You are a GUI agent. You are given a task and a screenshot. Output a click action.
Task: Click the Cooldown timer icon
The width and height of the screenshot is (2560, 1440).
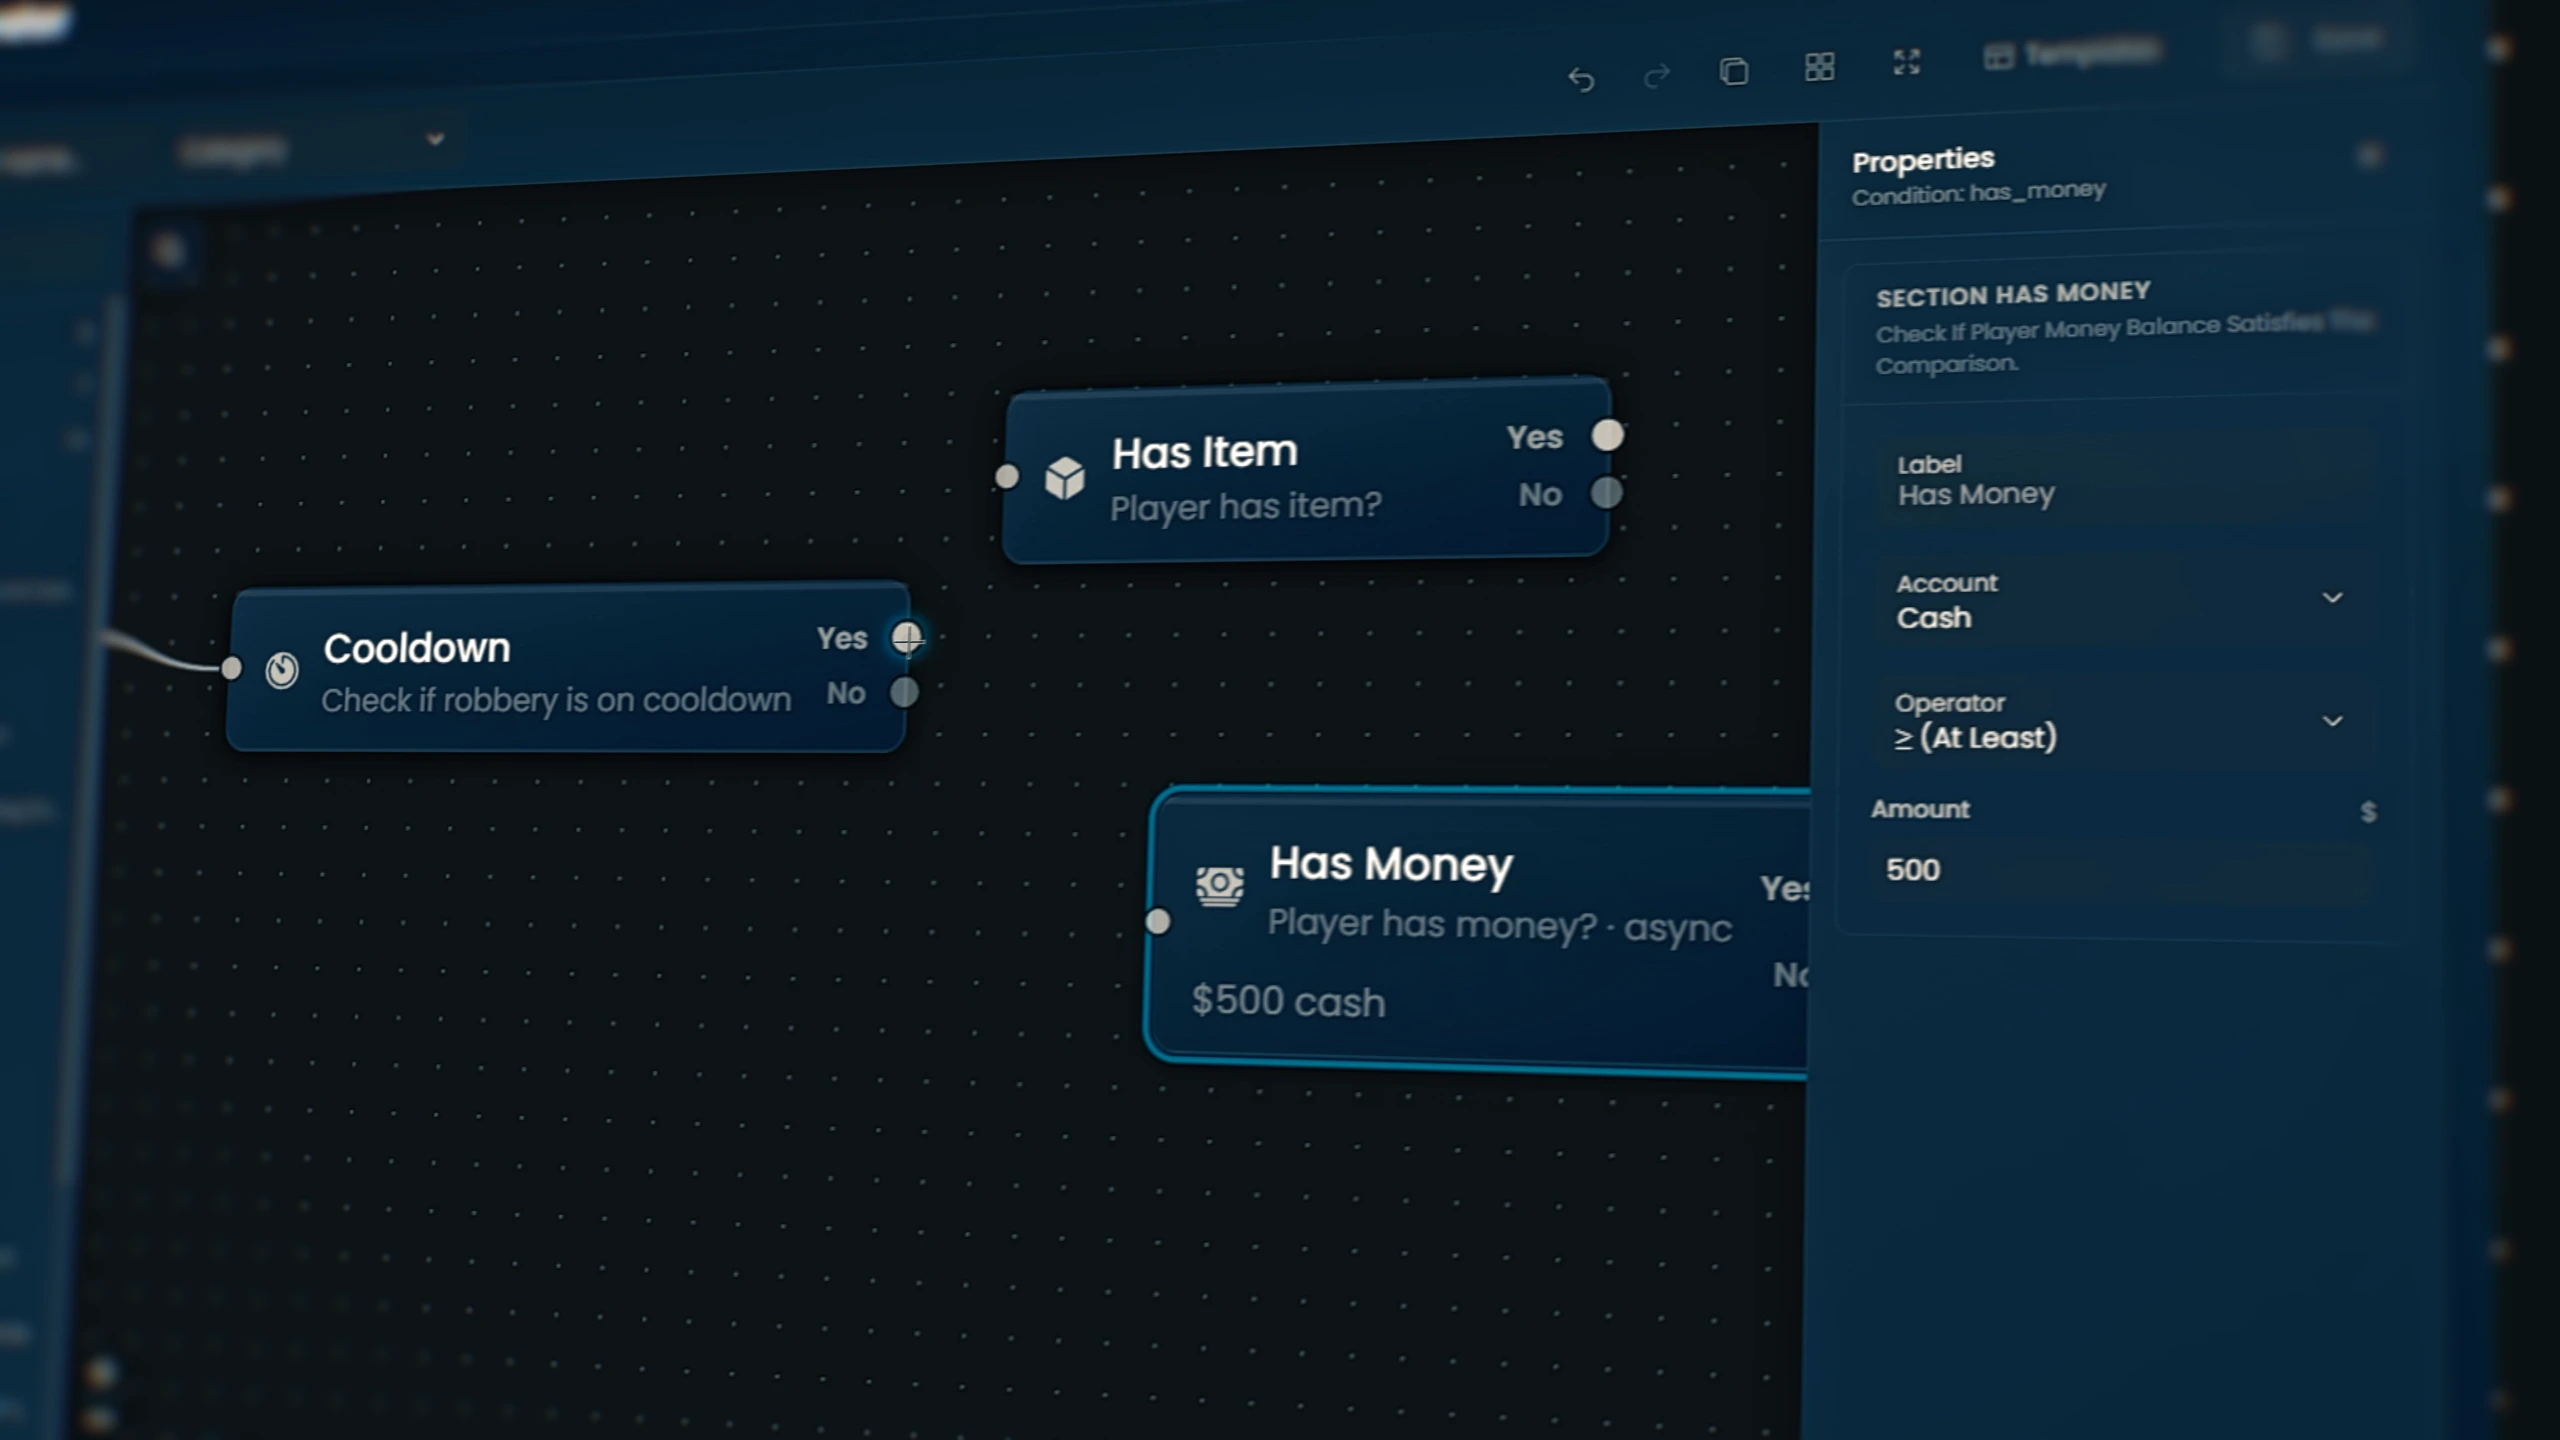click(282, 669)
